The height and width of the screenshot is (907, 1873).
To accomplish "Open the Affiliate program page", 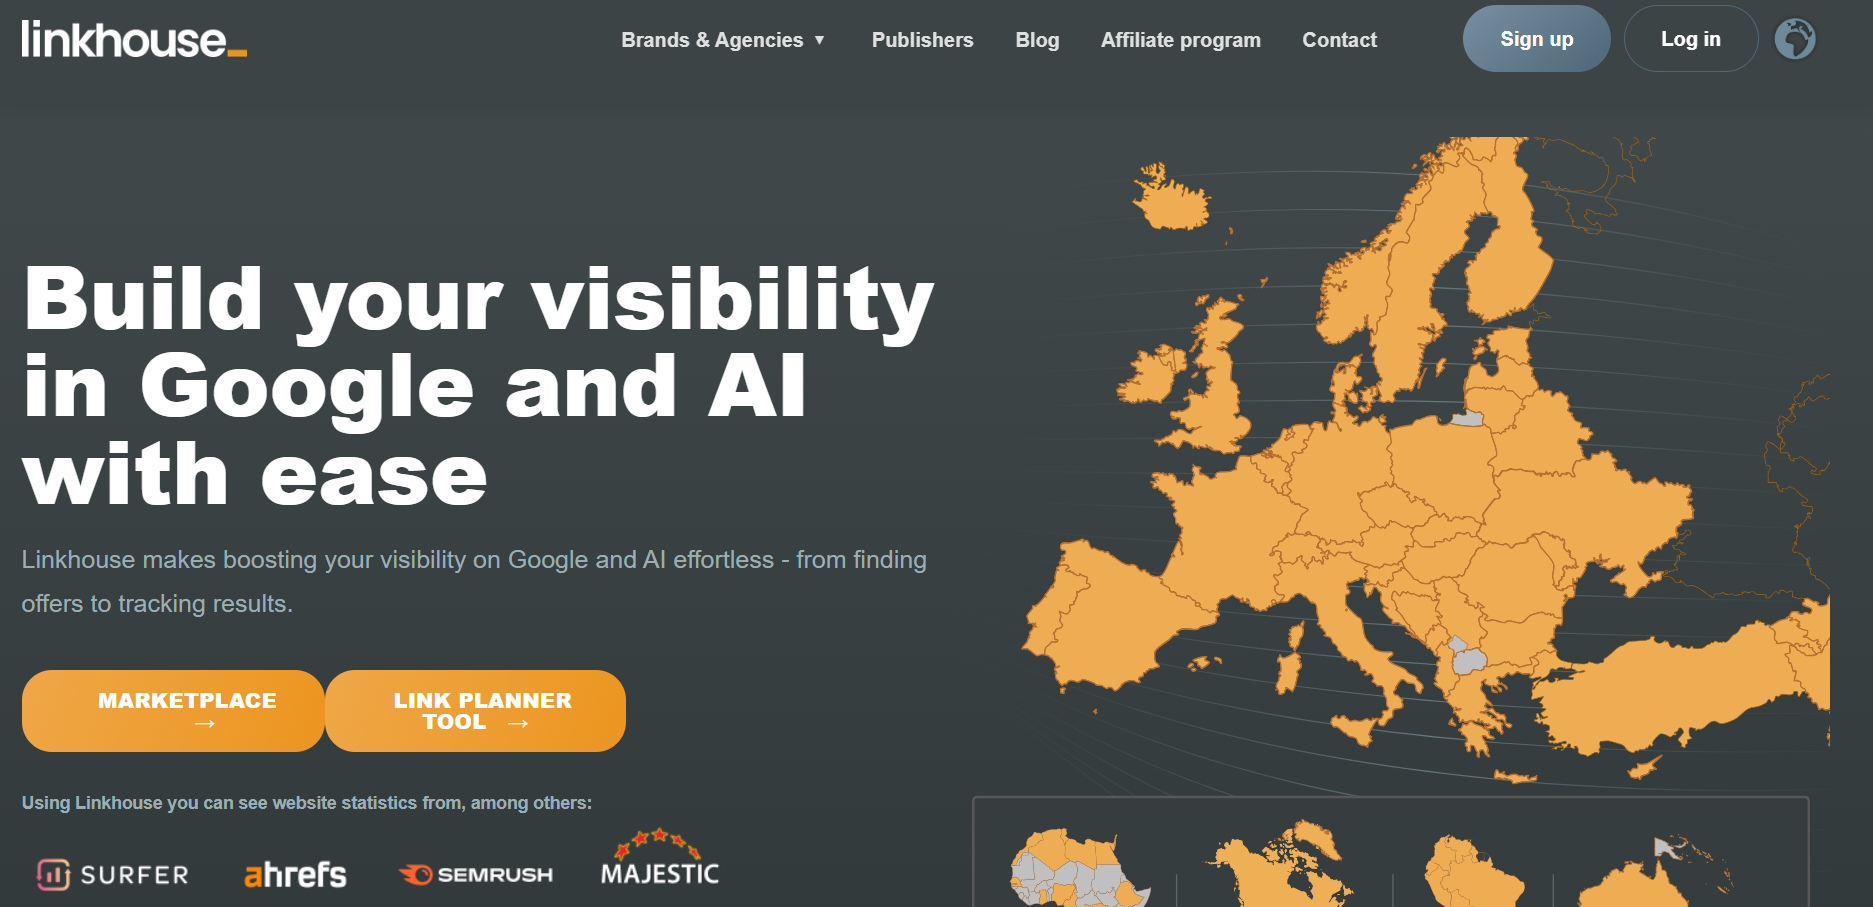I will point(1180,40).
